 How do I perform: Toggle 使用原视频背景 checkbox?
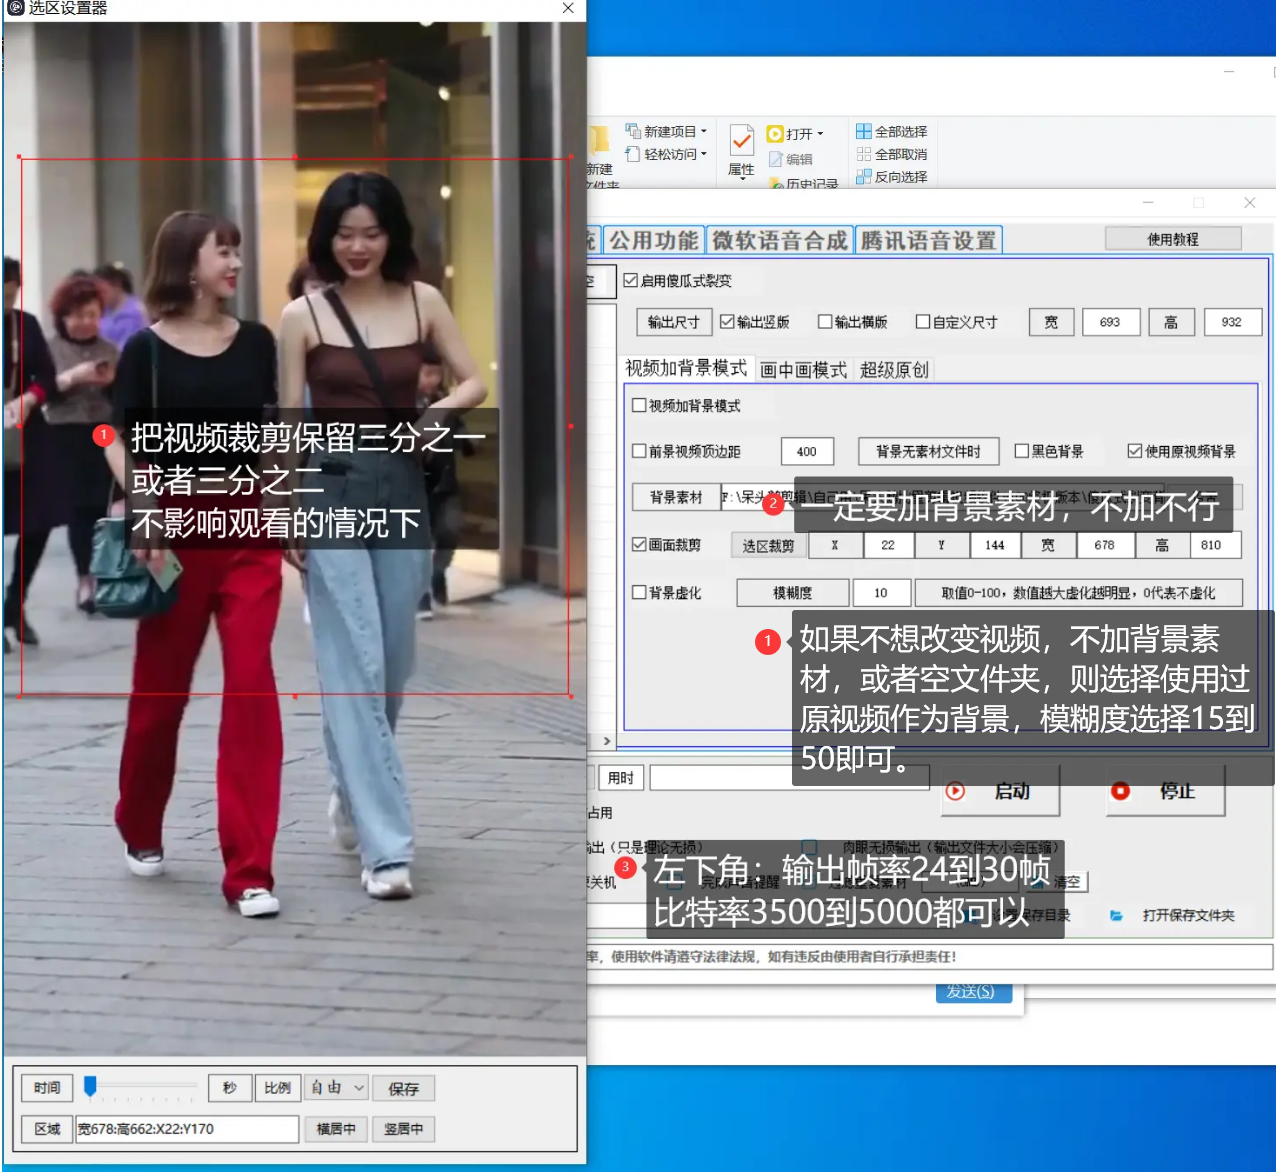click(1135, 451)
